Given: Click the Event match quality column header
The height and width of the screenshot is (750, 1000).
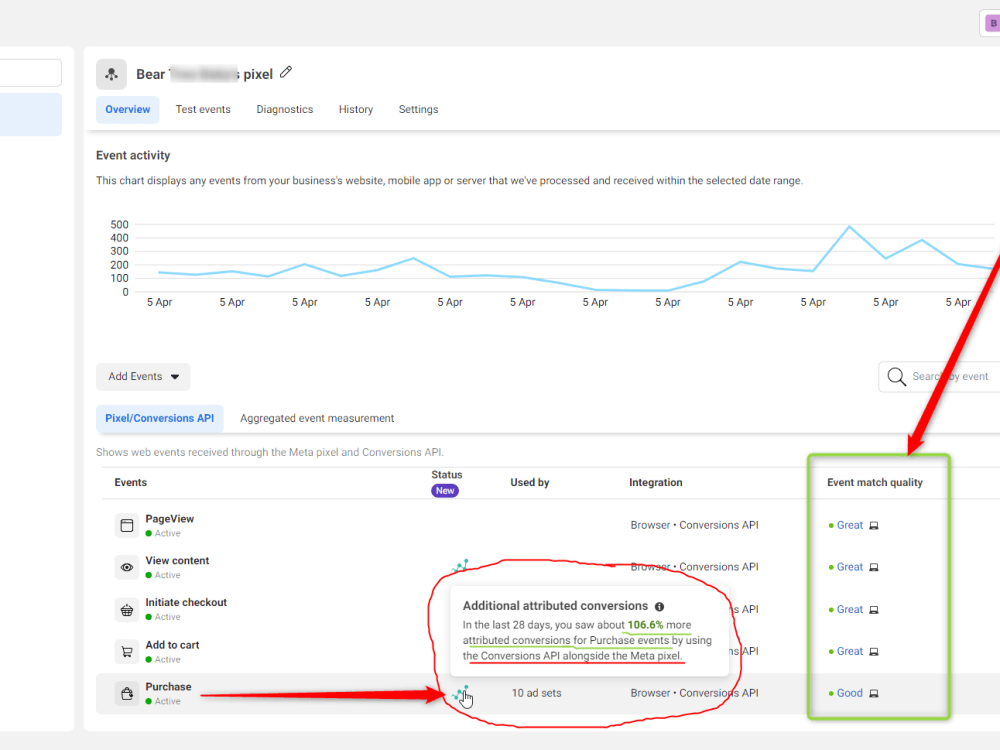Looking at the screenshot, I should tap(875, 483).
